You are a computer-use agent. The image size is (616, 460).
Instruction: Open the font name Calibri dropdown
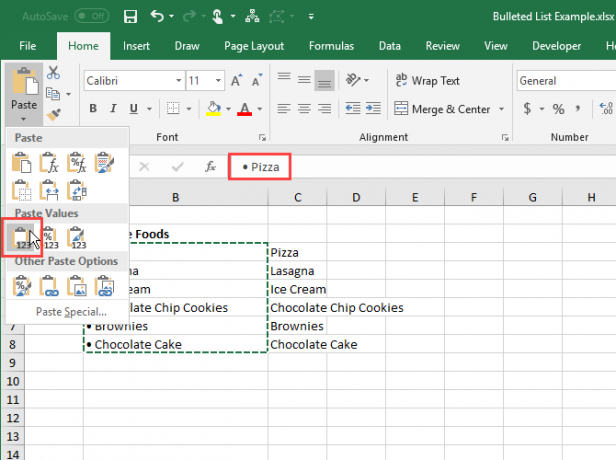tap(178, 81)
